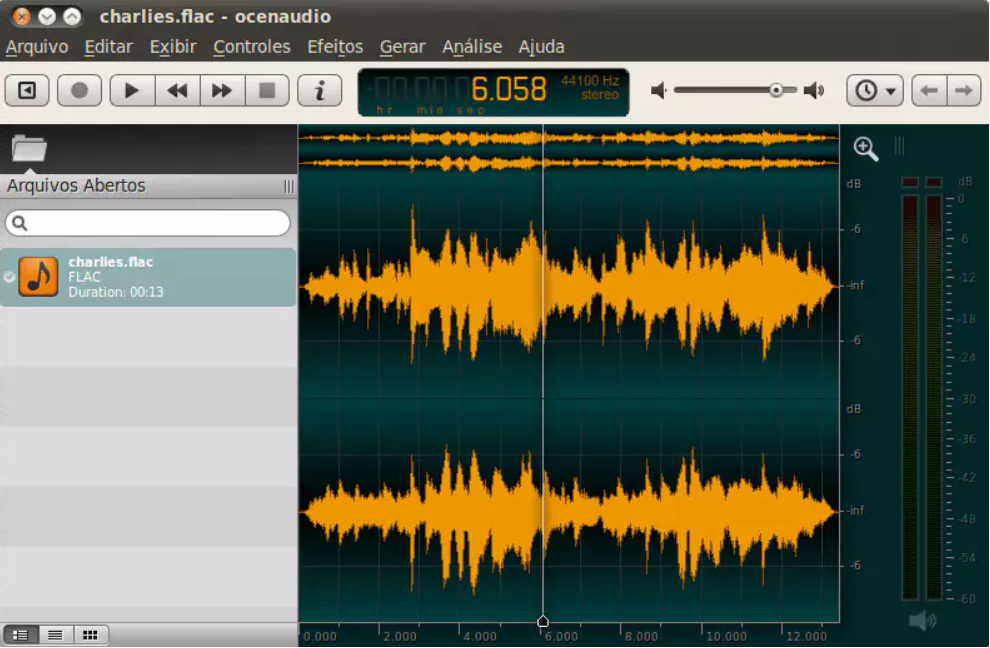The height and width of the screenshot is (648, 990).
Task: Click the search field in Arquivos Abertos
Action: click(x=148, y=223)
